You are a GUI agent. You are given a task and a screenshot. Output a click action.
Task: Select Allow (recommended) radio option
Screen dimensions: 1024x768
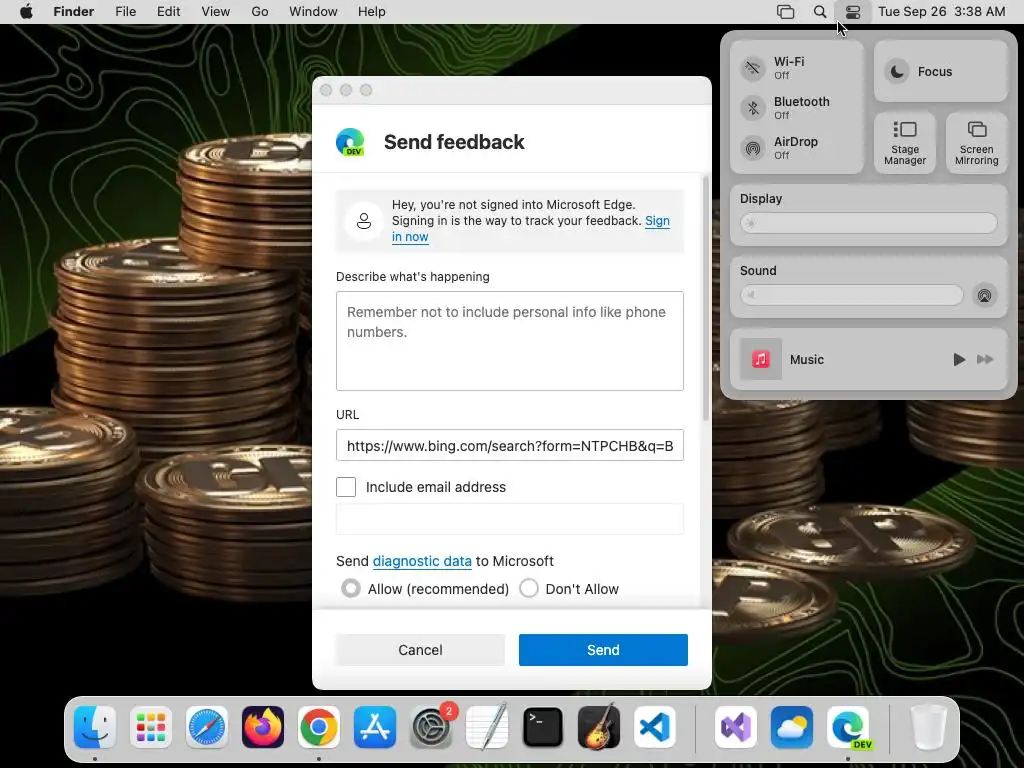[x=351, y=588]
